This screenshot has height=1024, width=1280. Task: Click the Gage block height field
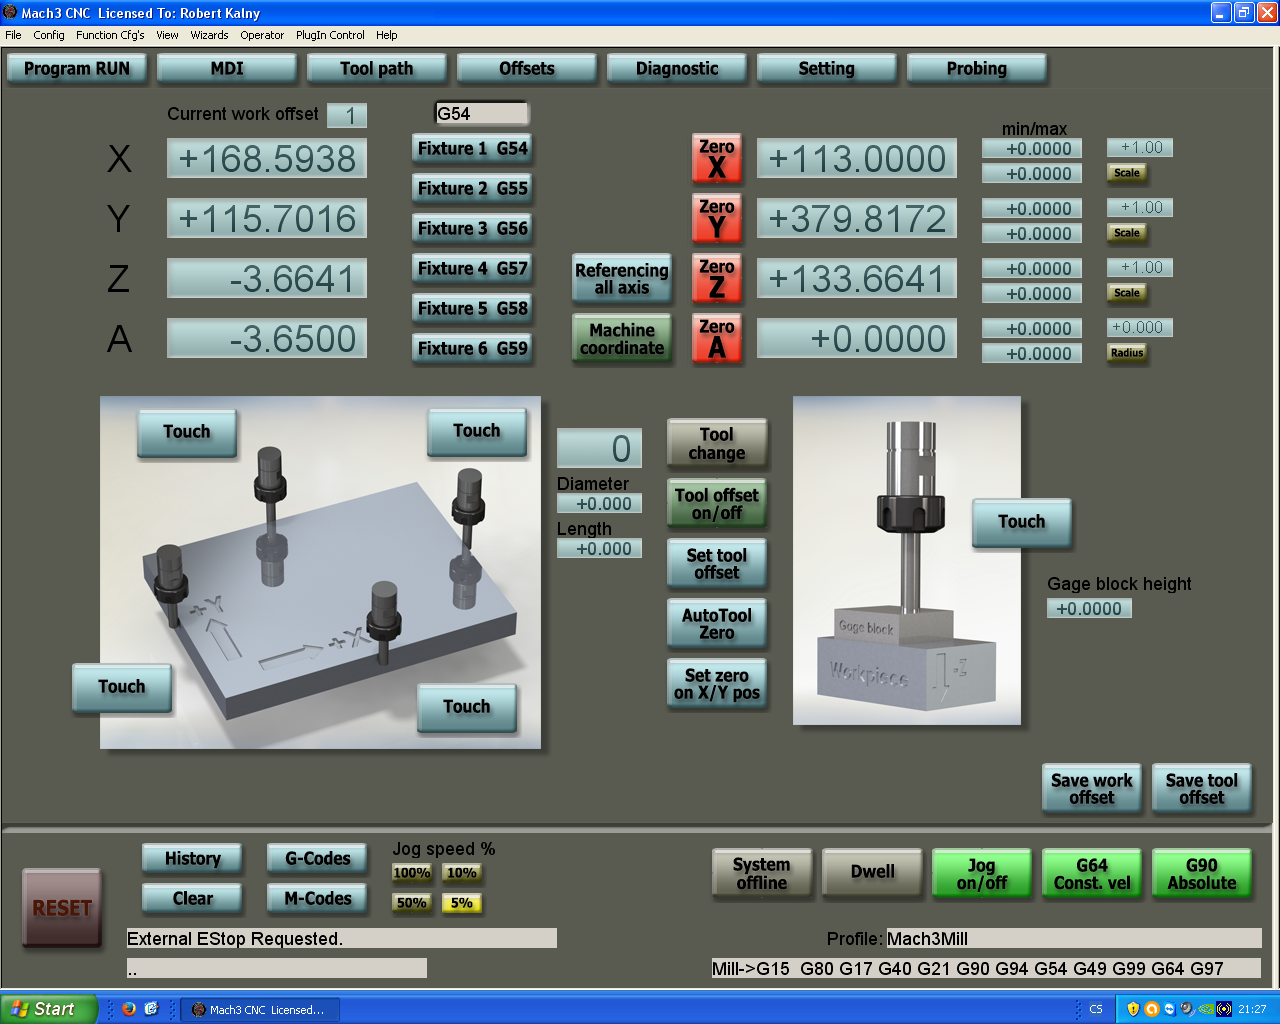1089,608
